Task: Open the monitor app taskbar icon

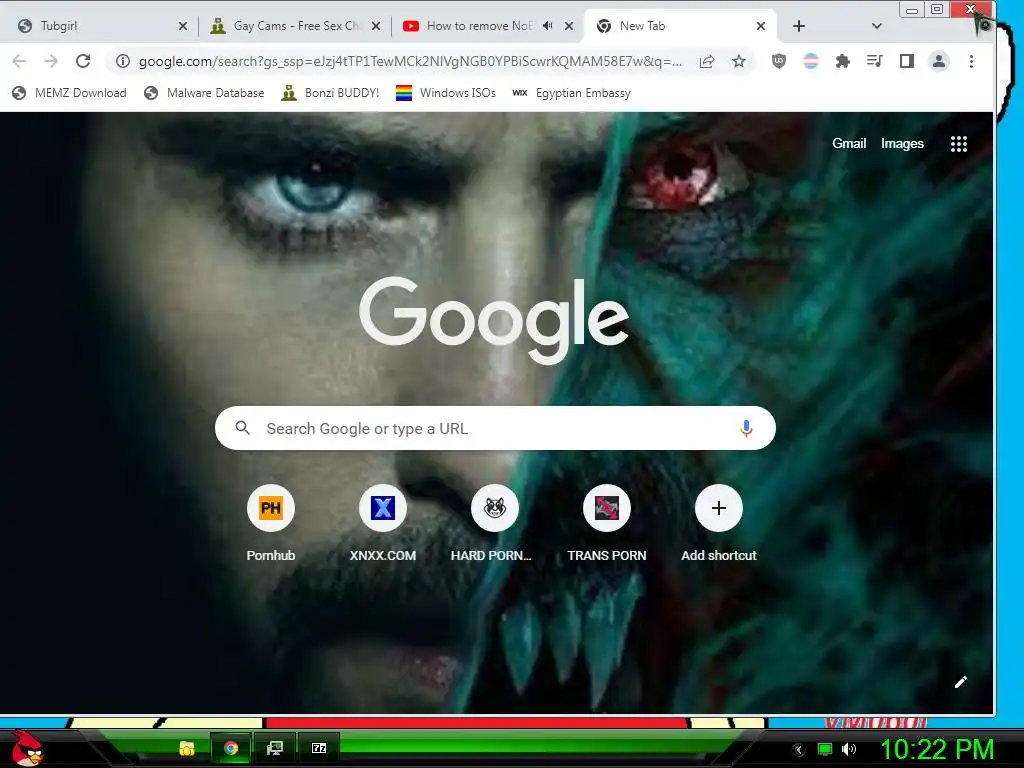Action: (x=275, y=748)
